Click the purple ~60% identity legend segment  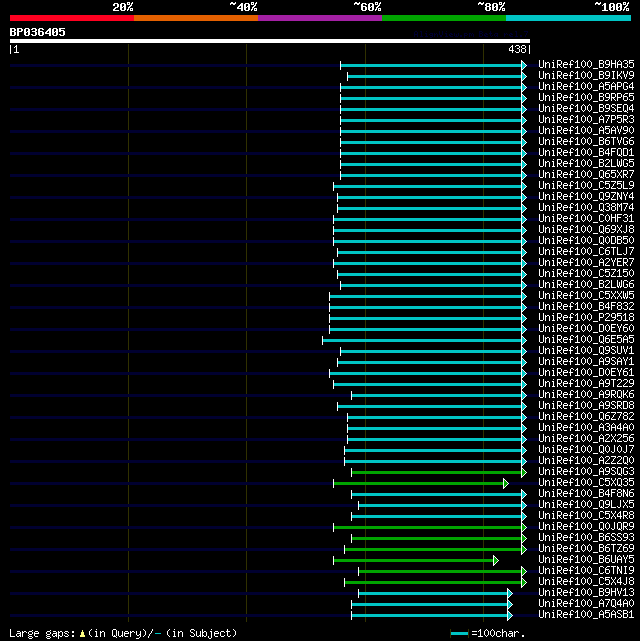click(320, 18)
